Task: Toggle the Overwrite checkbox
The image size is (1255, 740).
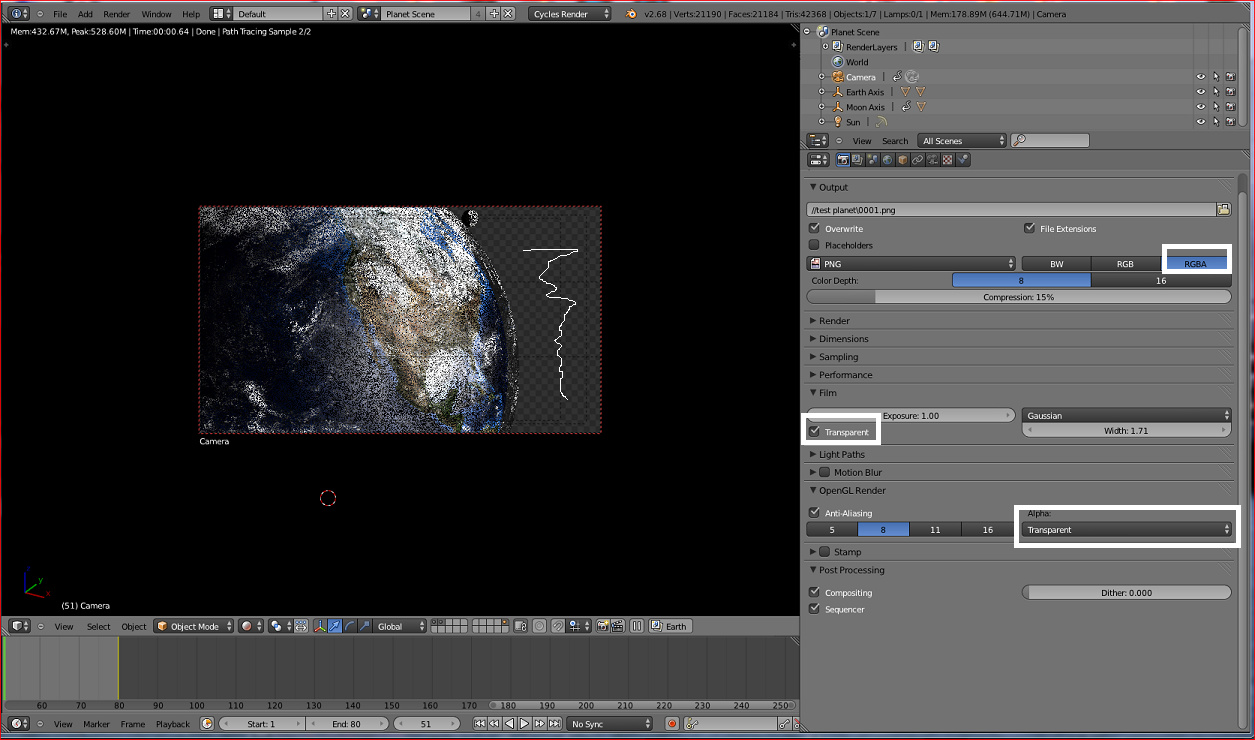Action: [815, 229]
